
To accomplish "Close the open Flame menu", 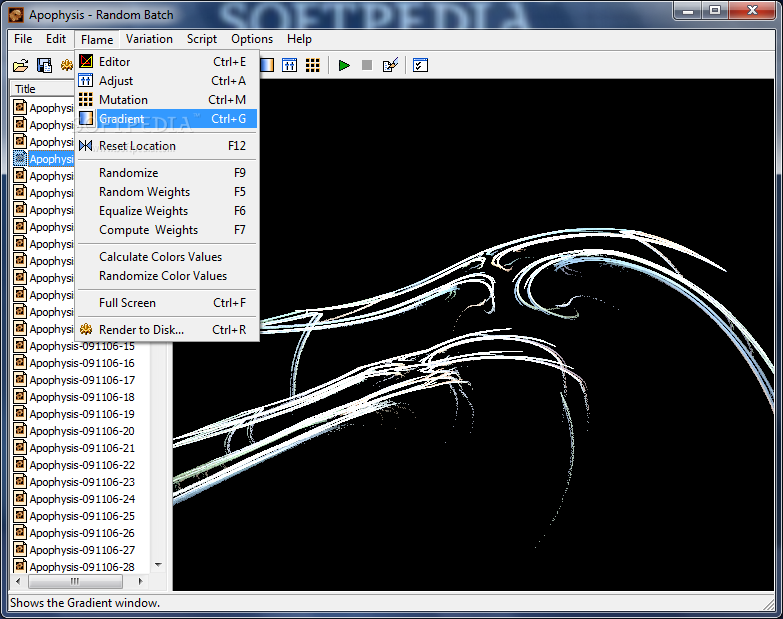I will 97,39.
